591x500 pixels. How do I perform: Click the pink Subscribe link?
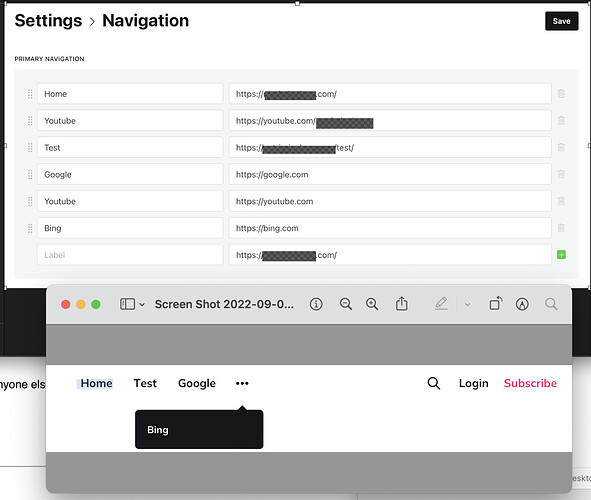click(530, 383)
